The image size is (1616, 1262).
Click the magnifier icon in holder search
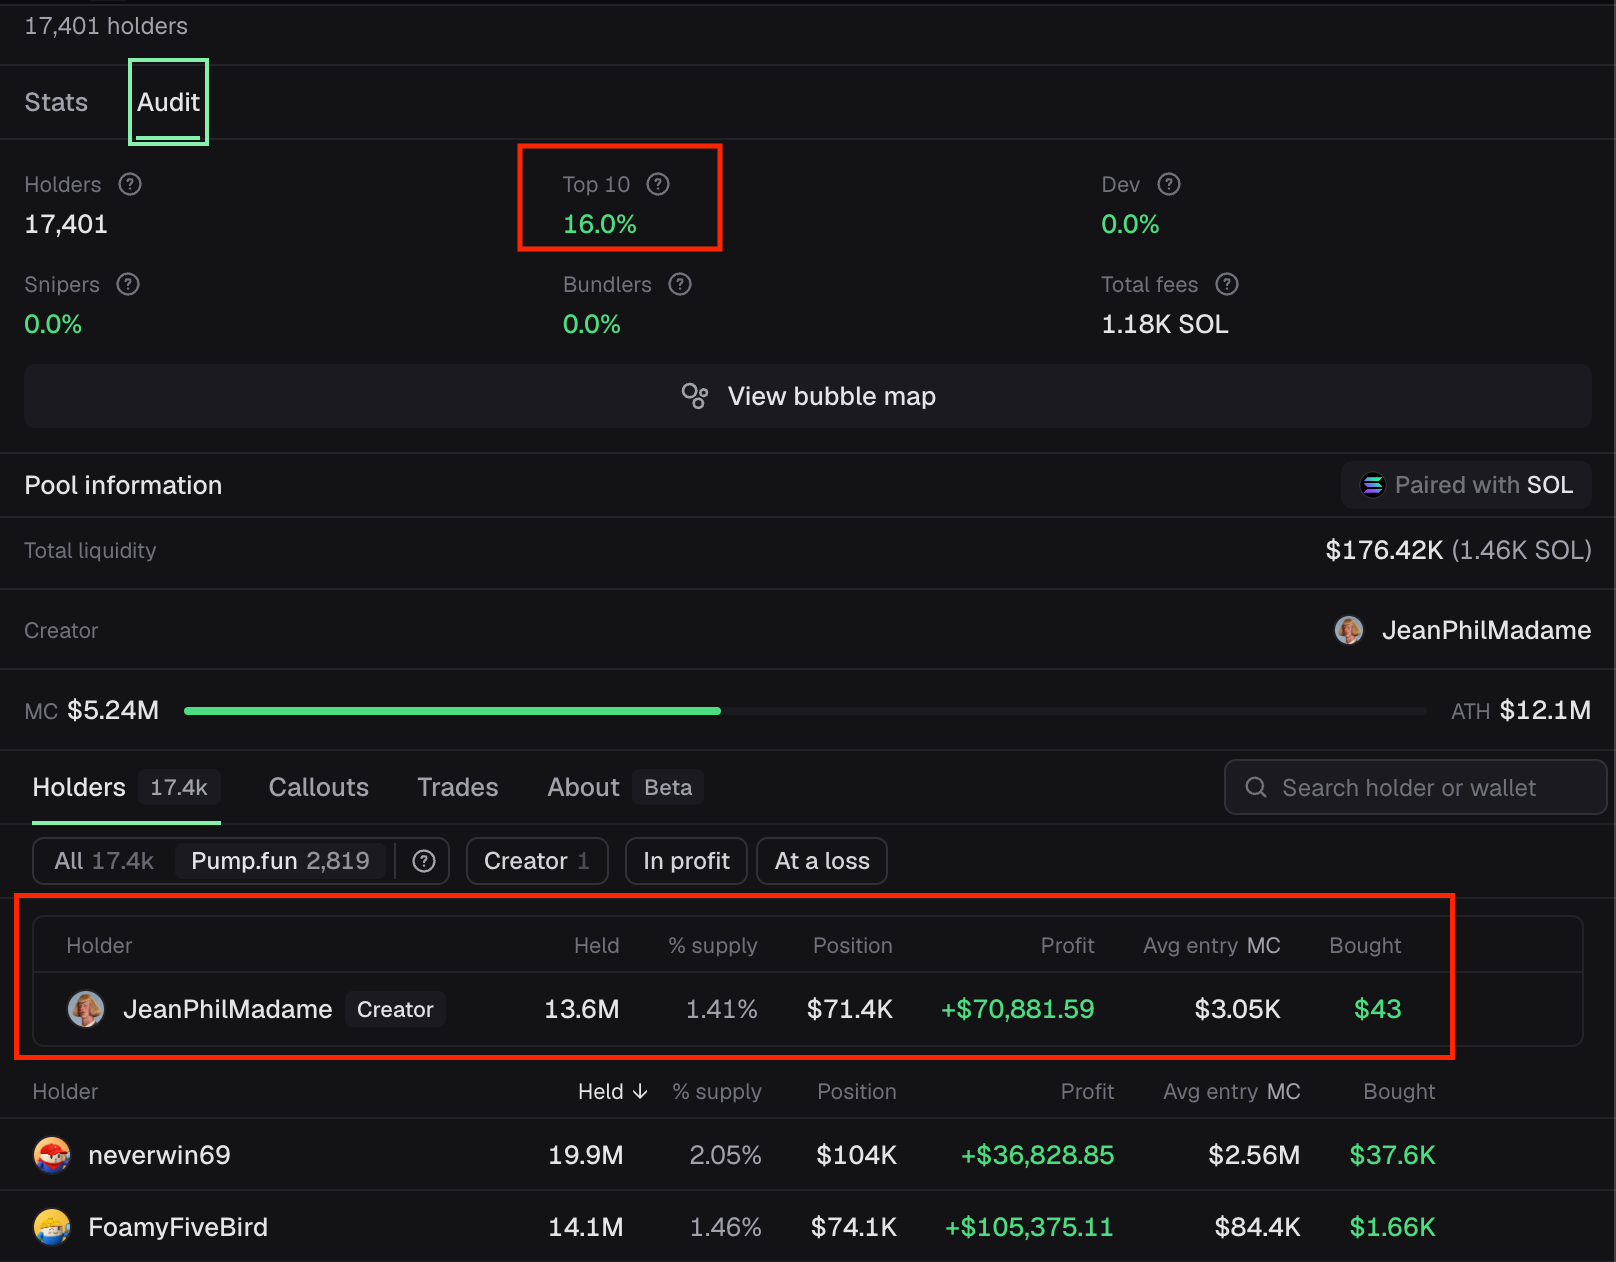click(x=1256, y=787)
